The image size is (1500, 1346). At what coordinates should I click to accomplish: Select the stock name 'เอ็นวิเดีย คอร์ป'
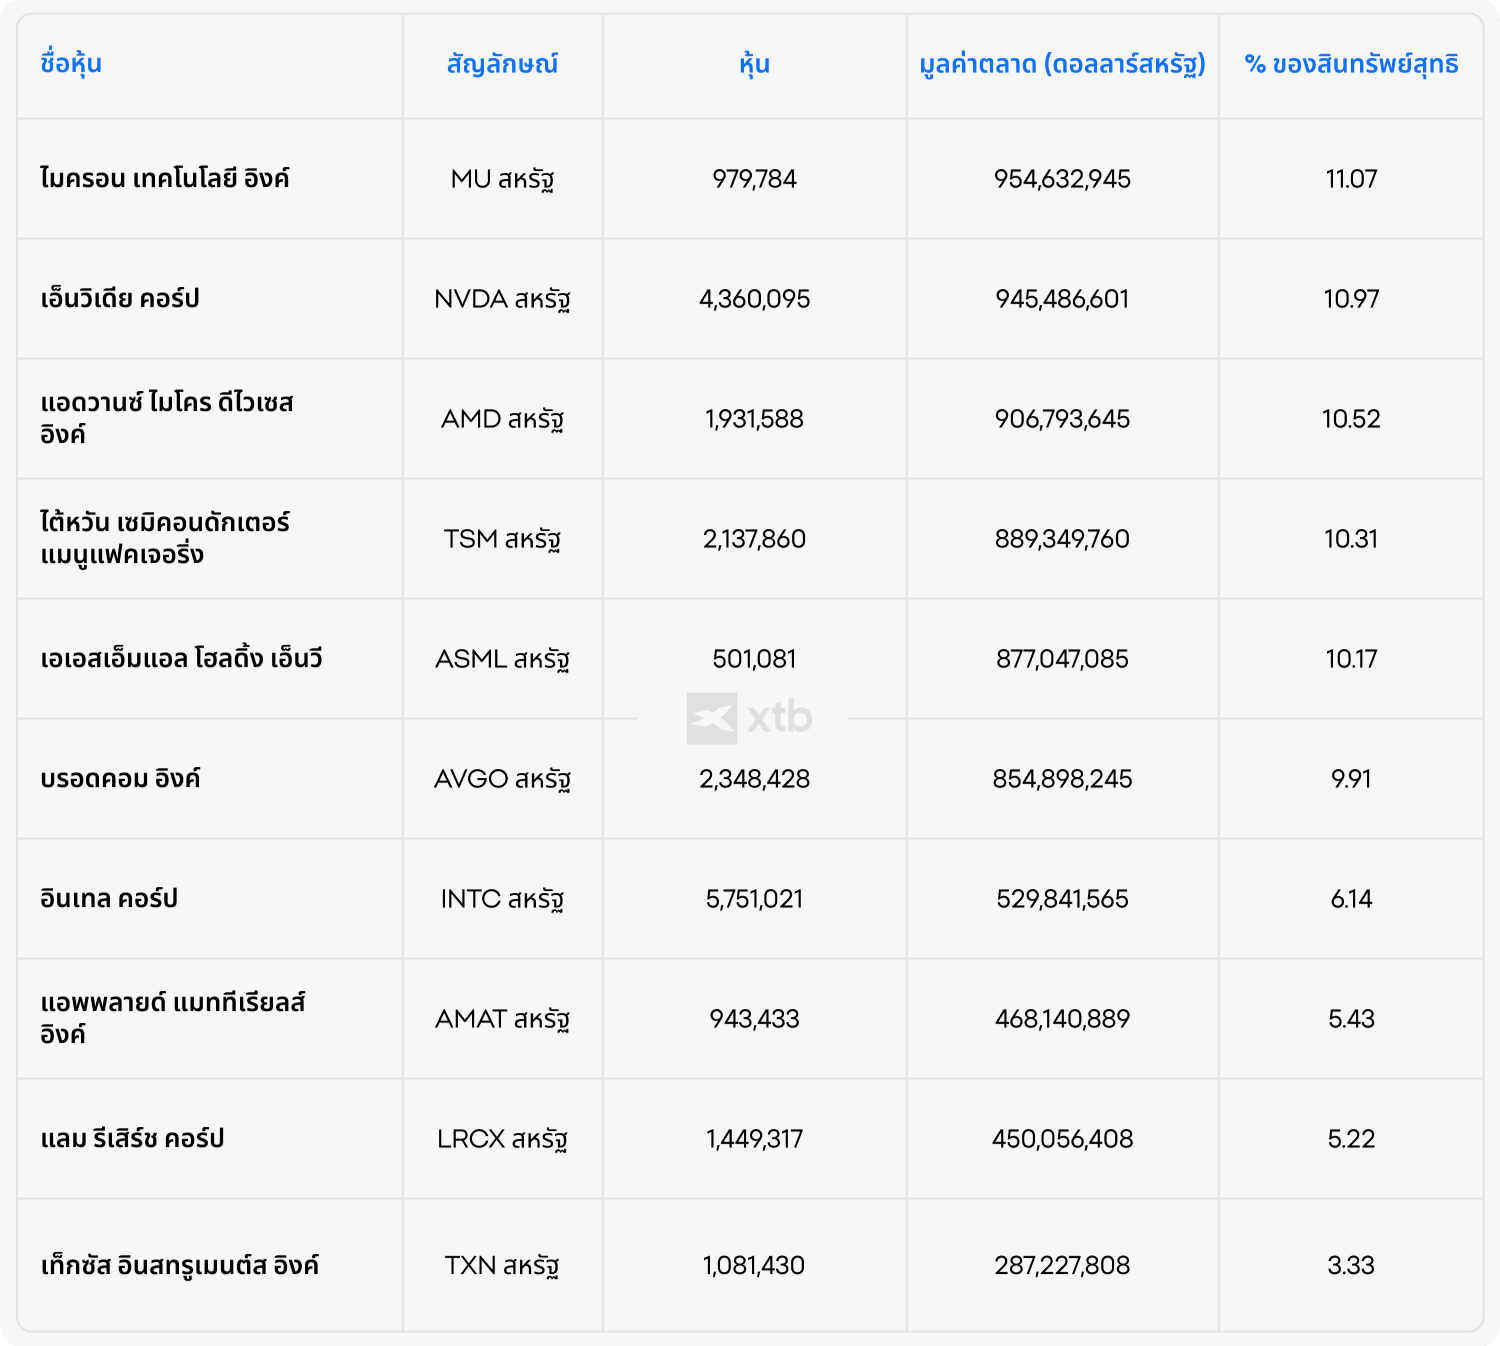(x=120, y=298)
